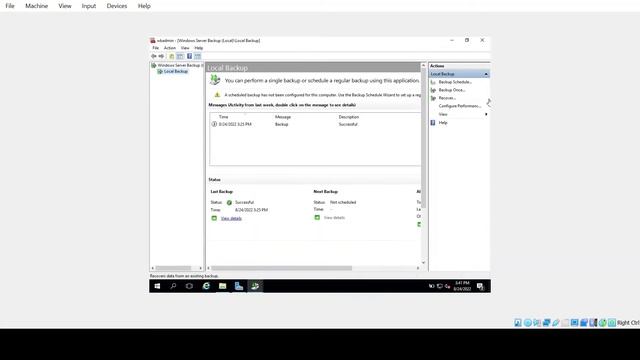Viewport: 640px width, 360px height.
Task: Click the Message column header
Action: pyautogui.click(x=283, y=117)
